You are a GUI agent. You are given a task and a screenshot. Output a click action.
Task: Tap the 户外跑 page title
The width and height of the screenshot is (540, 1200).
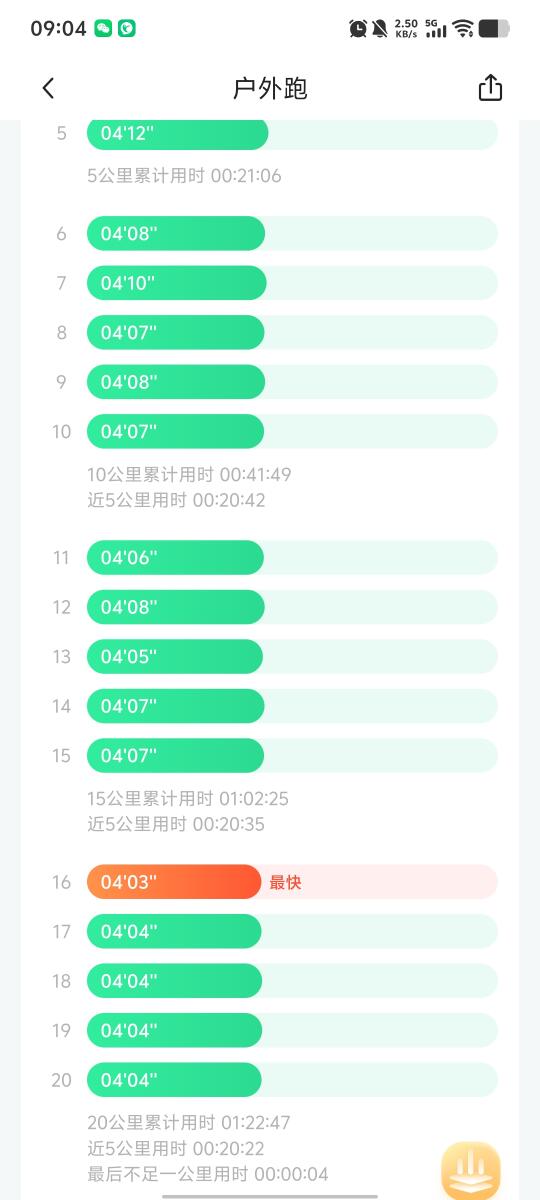tap(270, 88)
